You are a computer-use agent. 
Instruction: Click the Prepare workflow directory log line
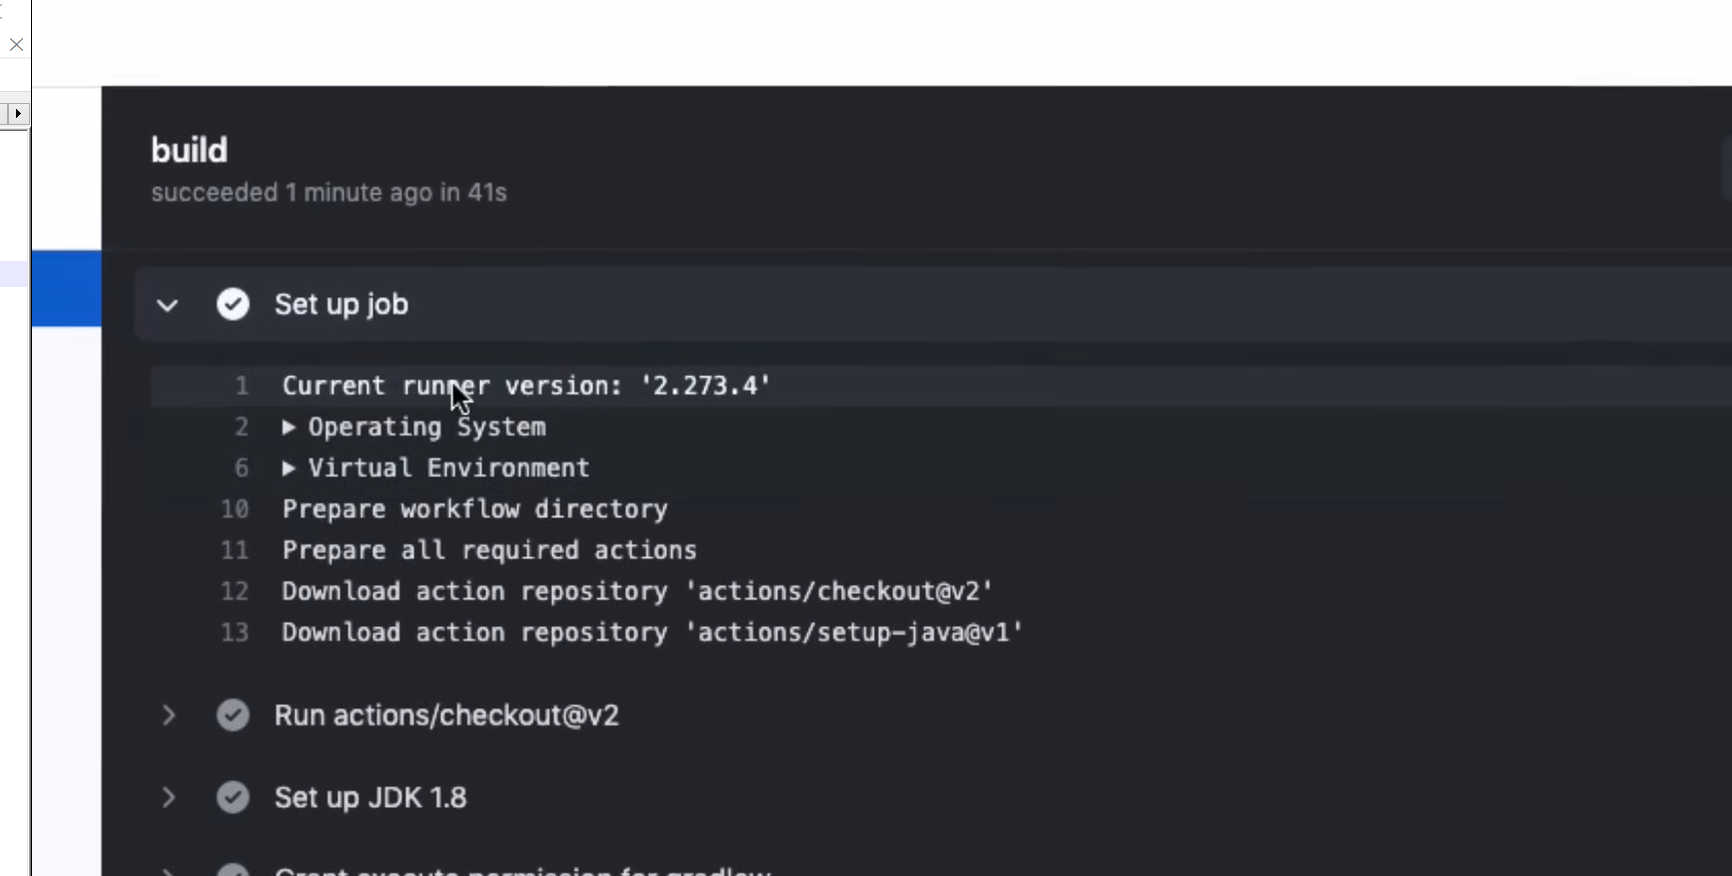[474, 509]
